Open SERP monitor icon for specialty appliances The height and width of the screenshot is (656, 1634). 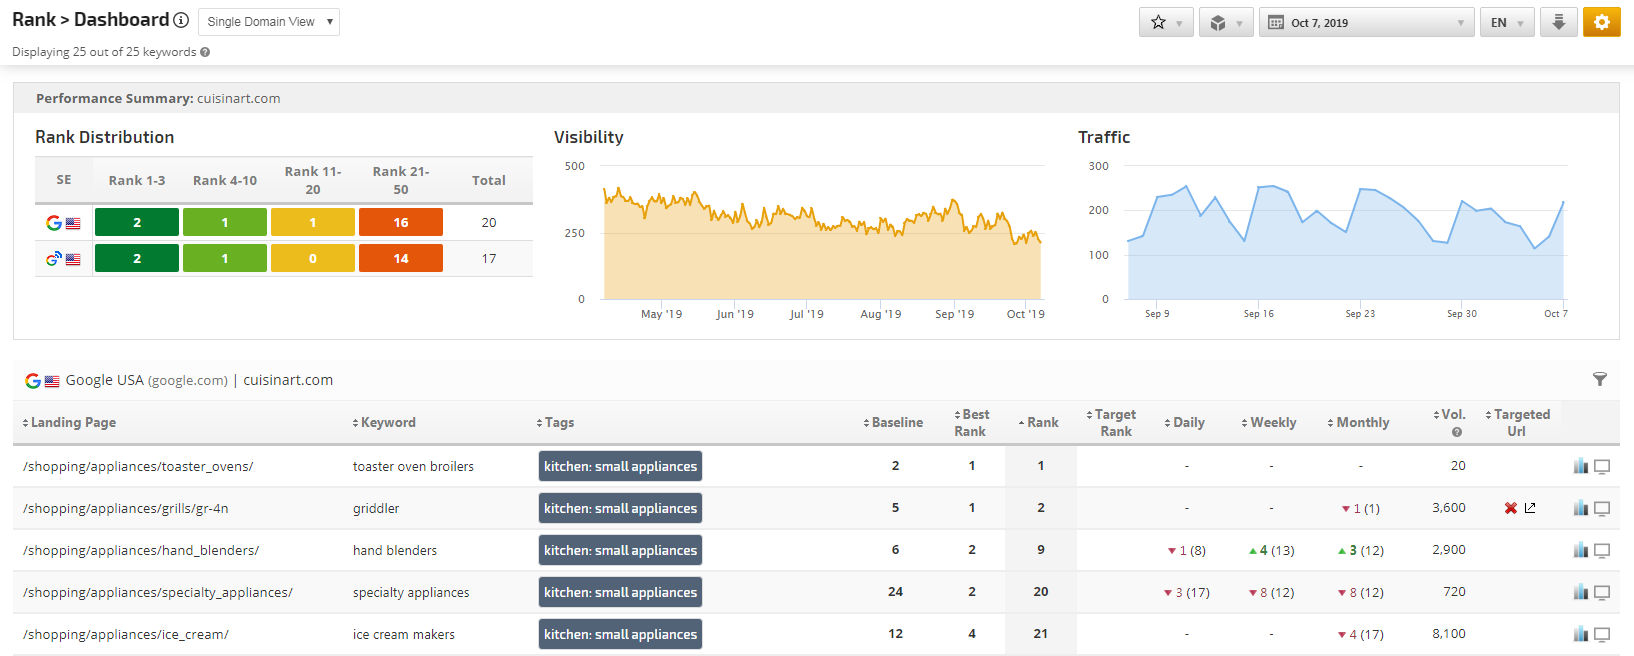coord(1602,593)
